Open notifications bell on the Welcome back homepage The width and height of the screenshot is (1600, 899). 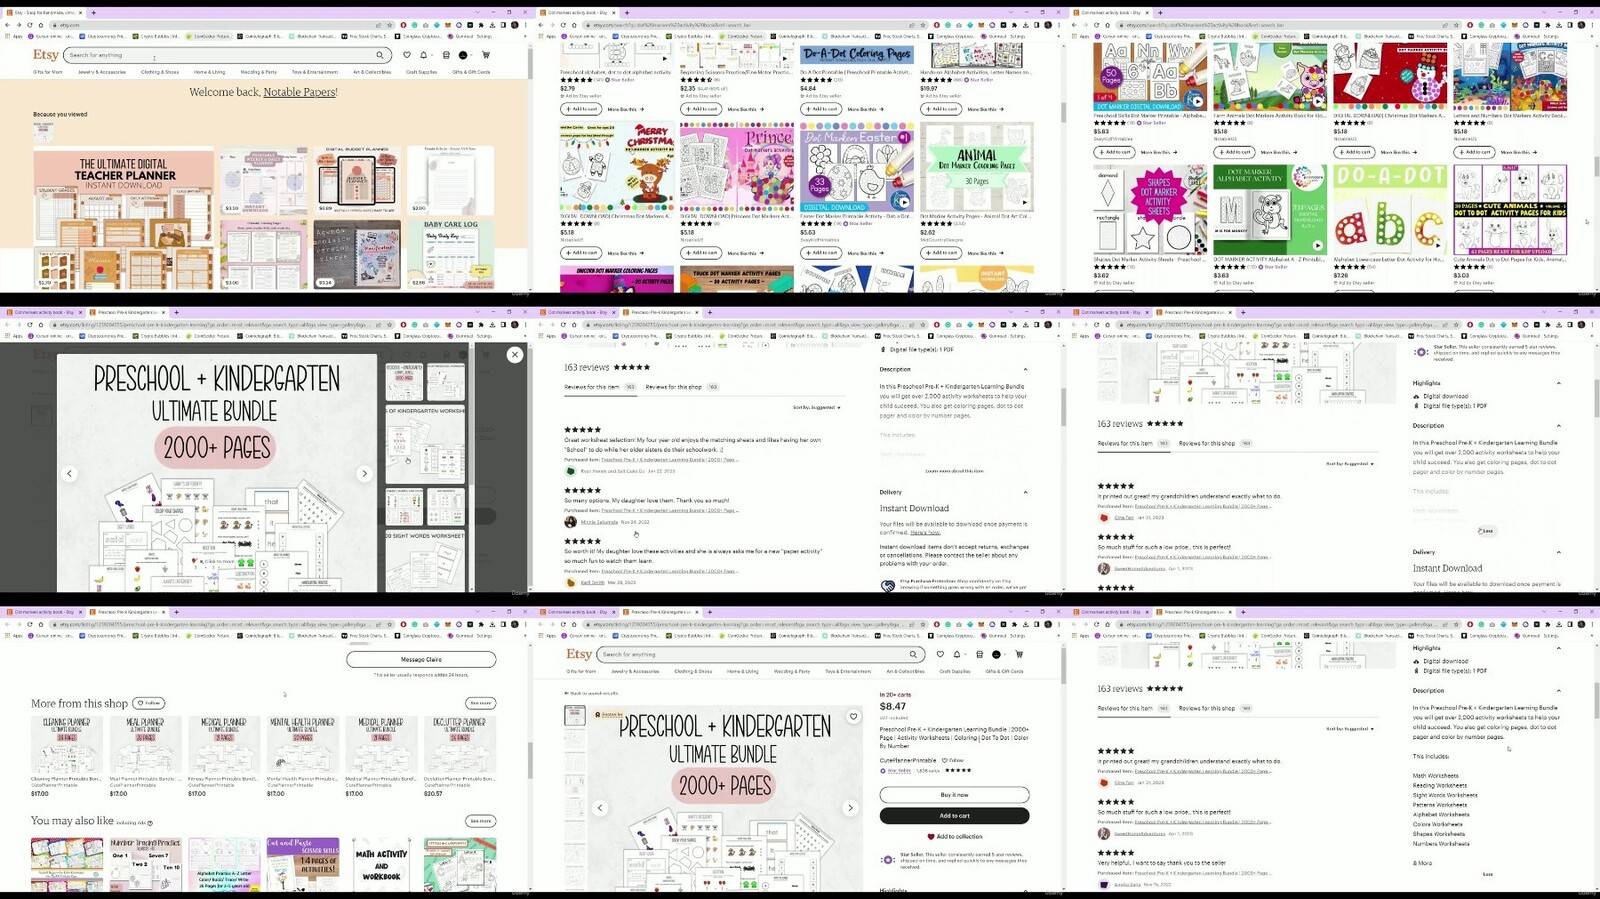tap(424, 55)
